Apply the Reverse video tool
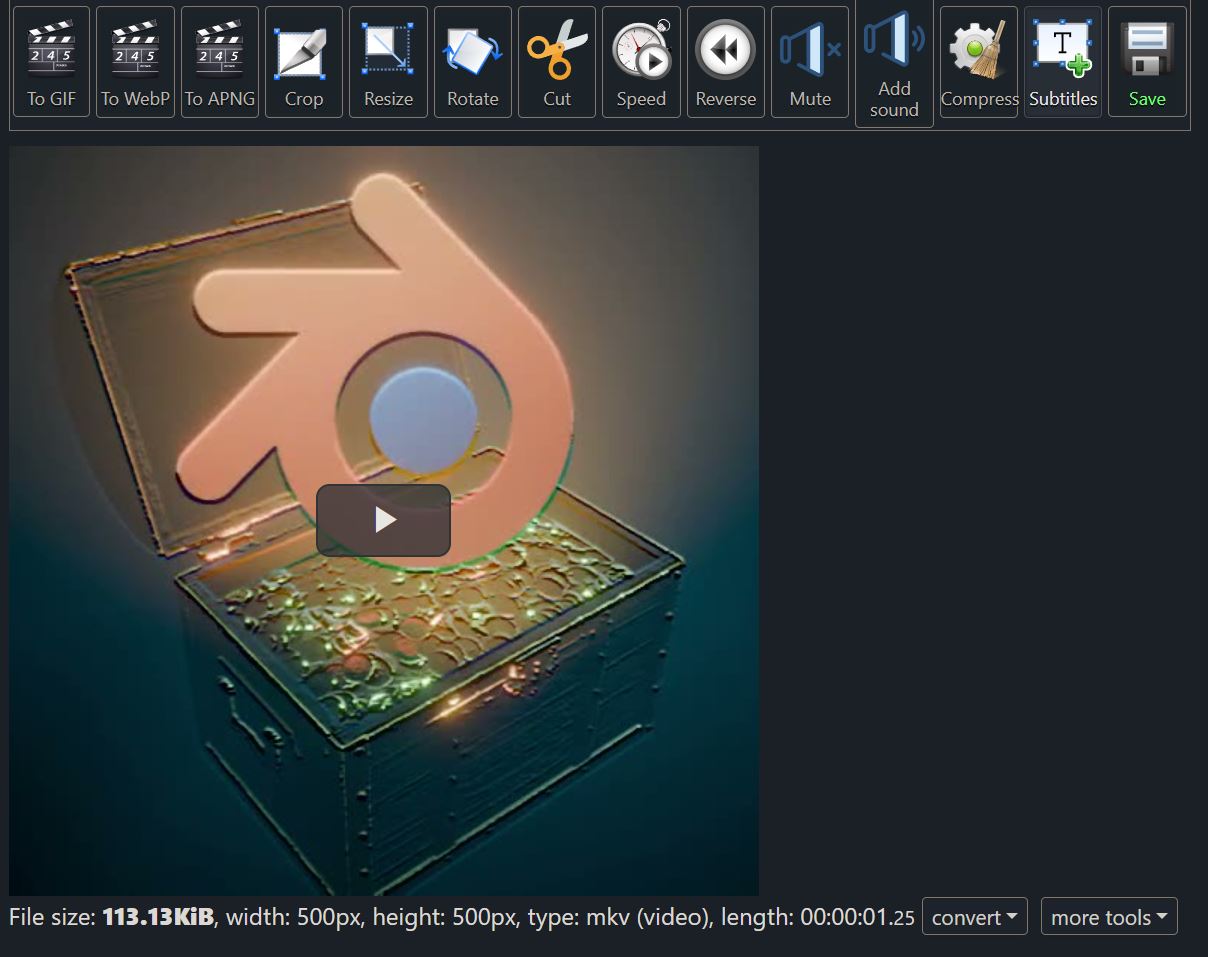Screen dimensions: 1208x957 coord(726,62)
